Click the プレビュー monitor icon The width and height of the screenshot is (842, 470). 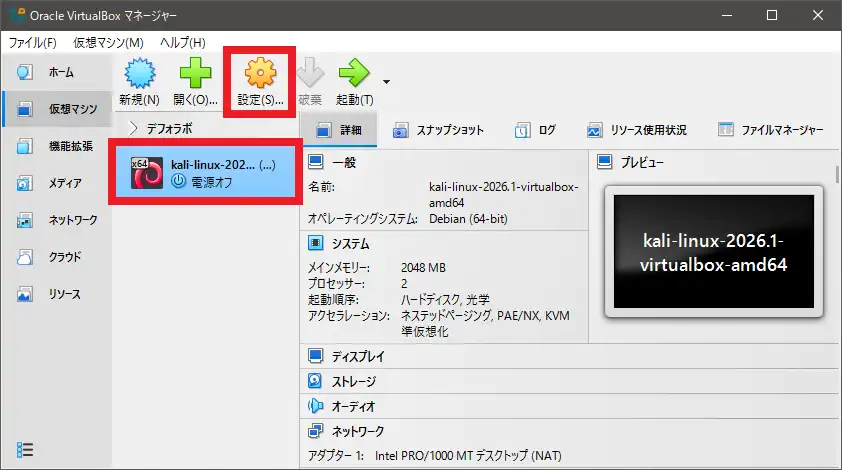605,162
